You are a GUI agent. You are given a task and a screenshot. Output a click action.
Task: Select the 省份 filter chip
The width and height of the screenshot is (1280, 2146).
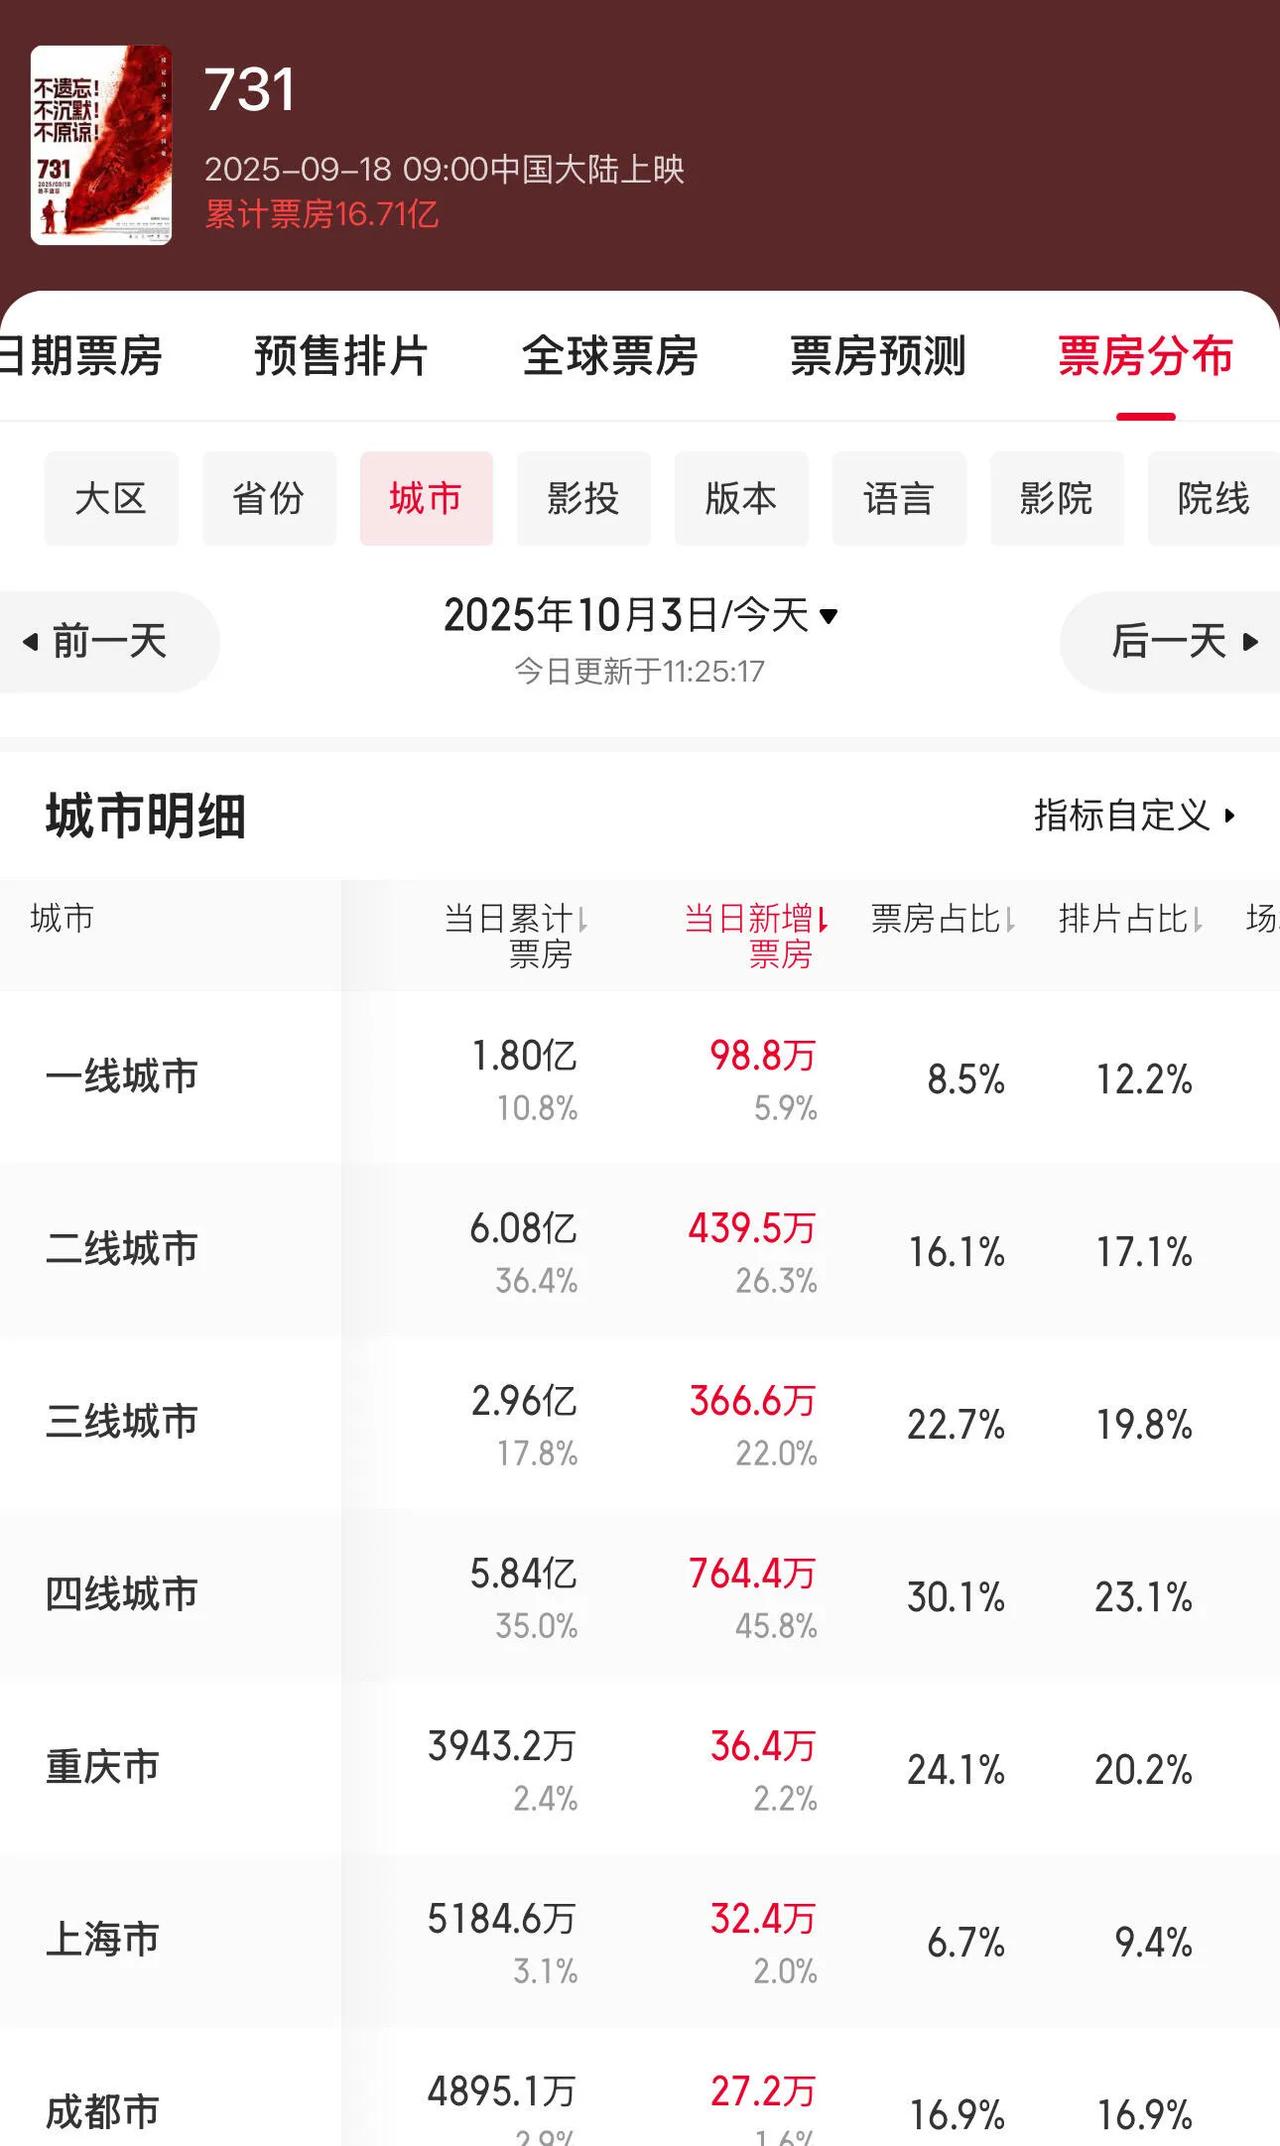[269, 498]
